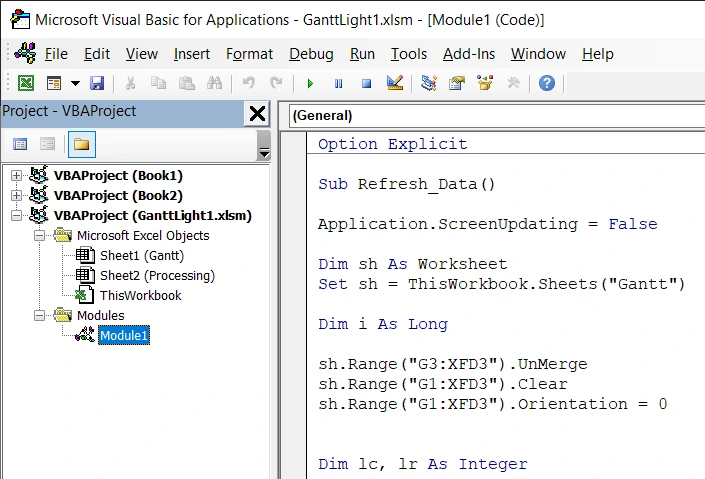This screenshot has width=705, height=479.
Task: Select VBAProject (GanttLight1.xlsm) in tree
Action: click(x=152, y=215)
